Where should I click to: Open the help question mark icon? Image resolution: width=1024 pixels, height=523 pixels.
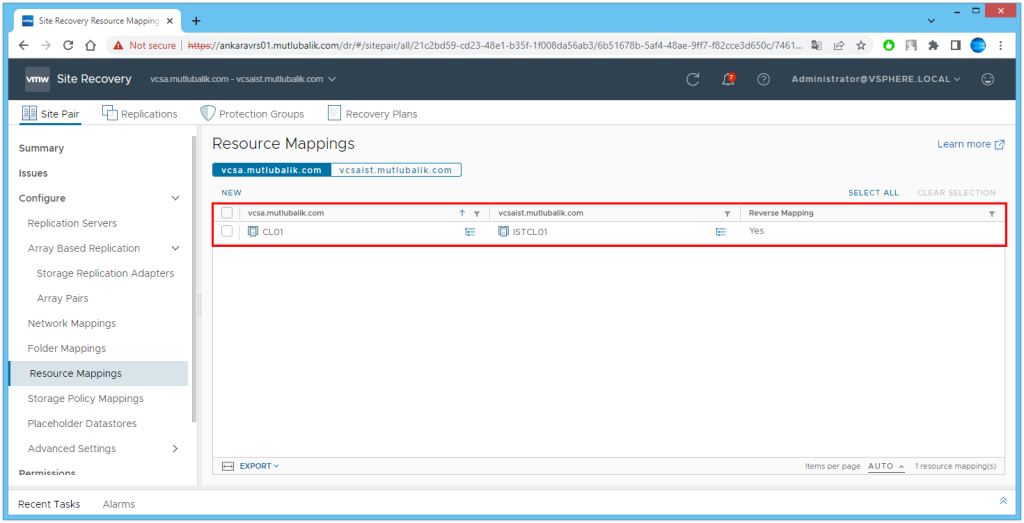[763, 79]
